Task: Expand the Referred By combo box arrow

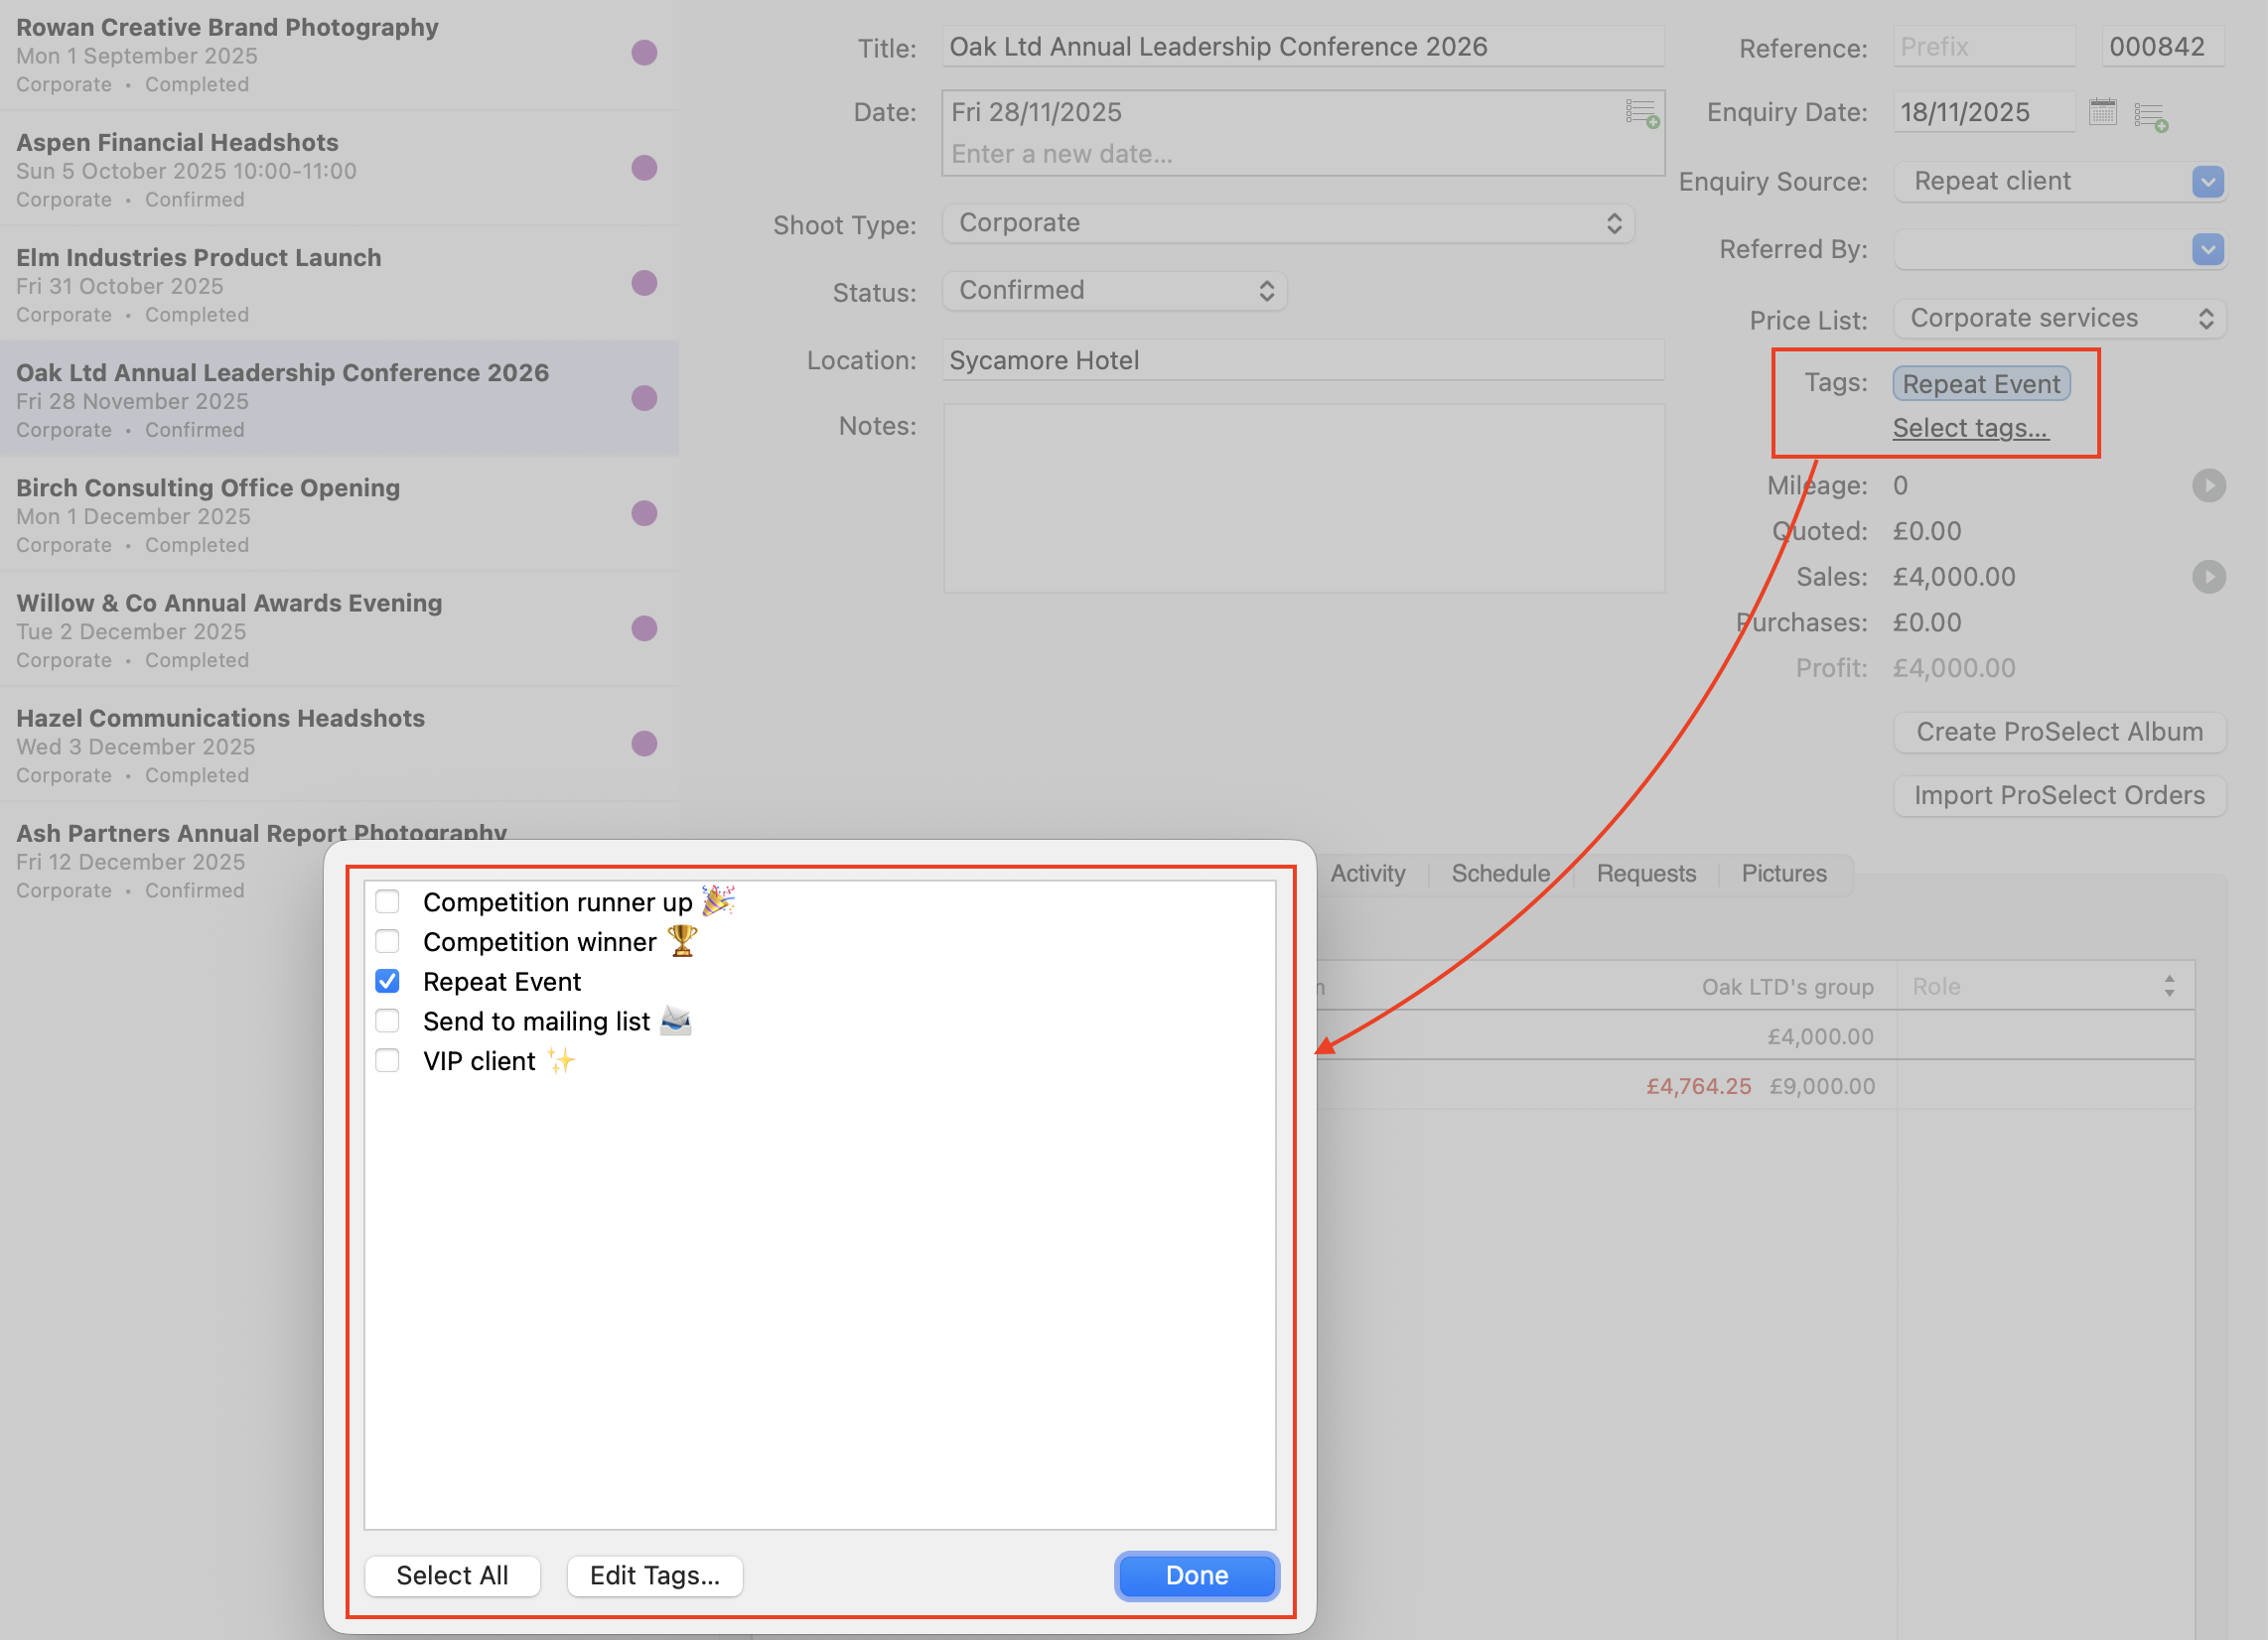Action: [x=2207, y=249]
